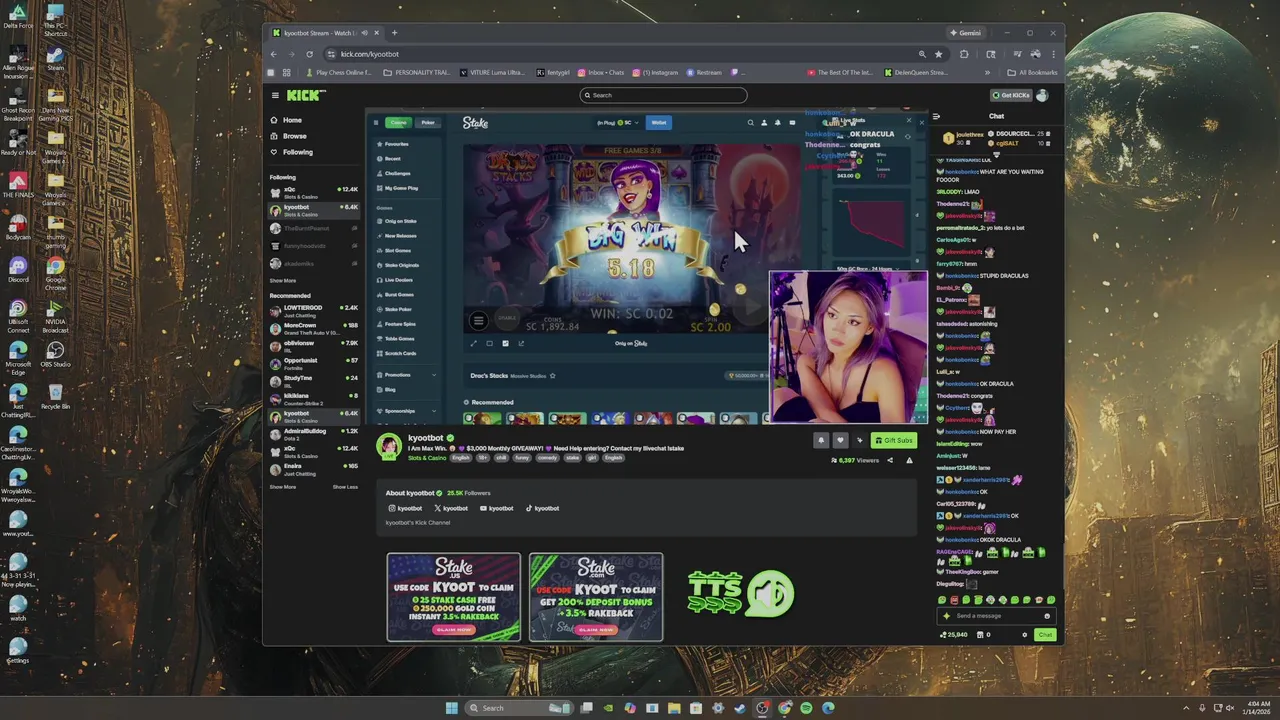Open the Kick user profile avatar

tap(1042, 95)
